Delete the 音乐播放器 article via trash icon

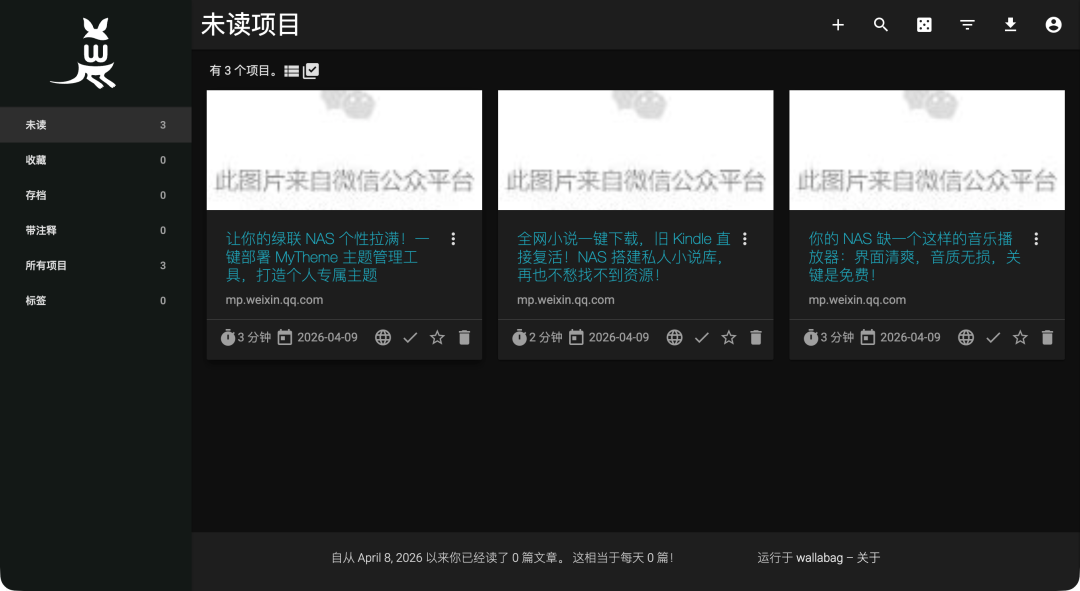click(x=1047, y=337)
